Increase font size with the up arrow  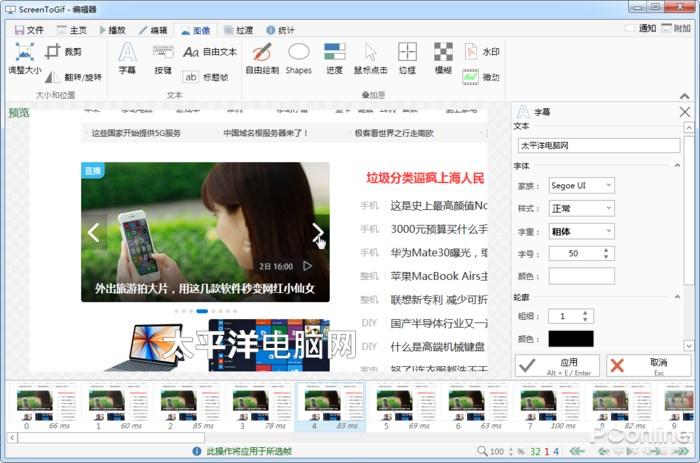pyautogui.click(x=606, y=250)
